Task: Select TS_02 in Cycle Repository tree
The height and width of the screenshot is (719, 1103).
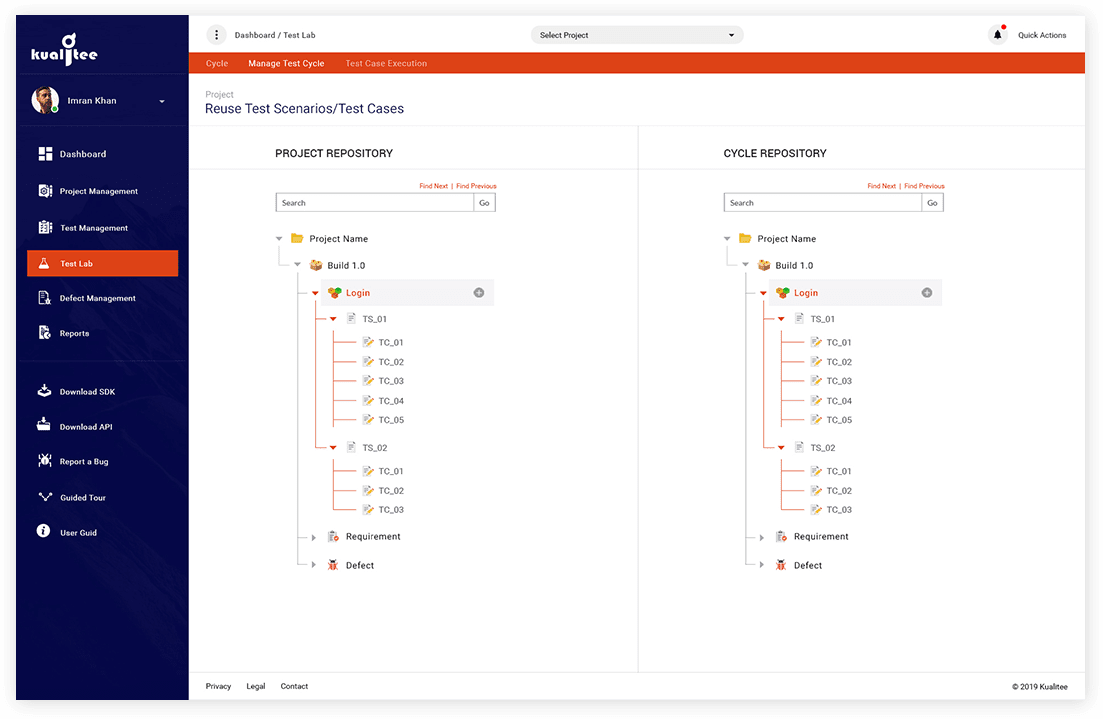Action: pyautogui.click(x=822, y=447)
